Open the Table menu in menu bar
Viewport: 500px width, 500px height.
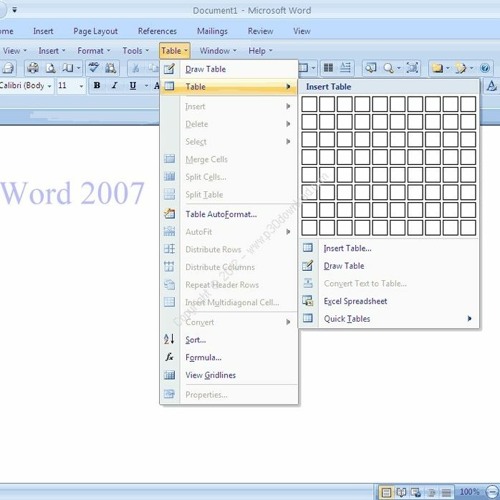point(174,51)
